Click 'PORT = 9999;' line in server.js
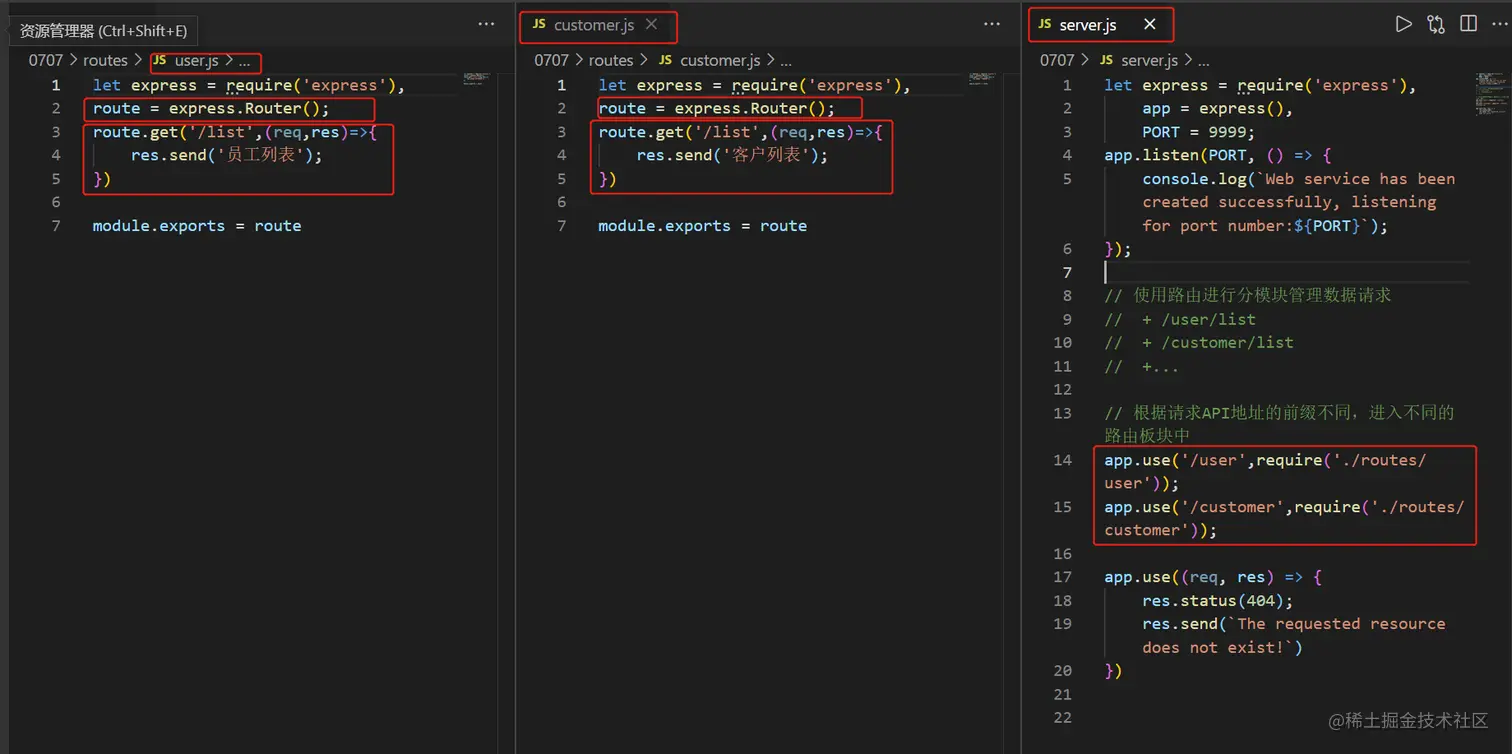Viewport: 1512px width, 754px height. pyautogui.click(x=1198, y=132)
